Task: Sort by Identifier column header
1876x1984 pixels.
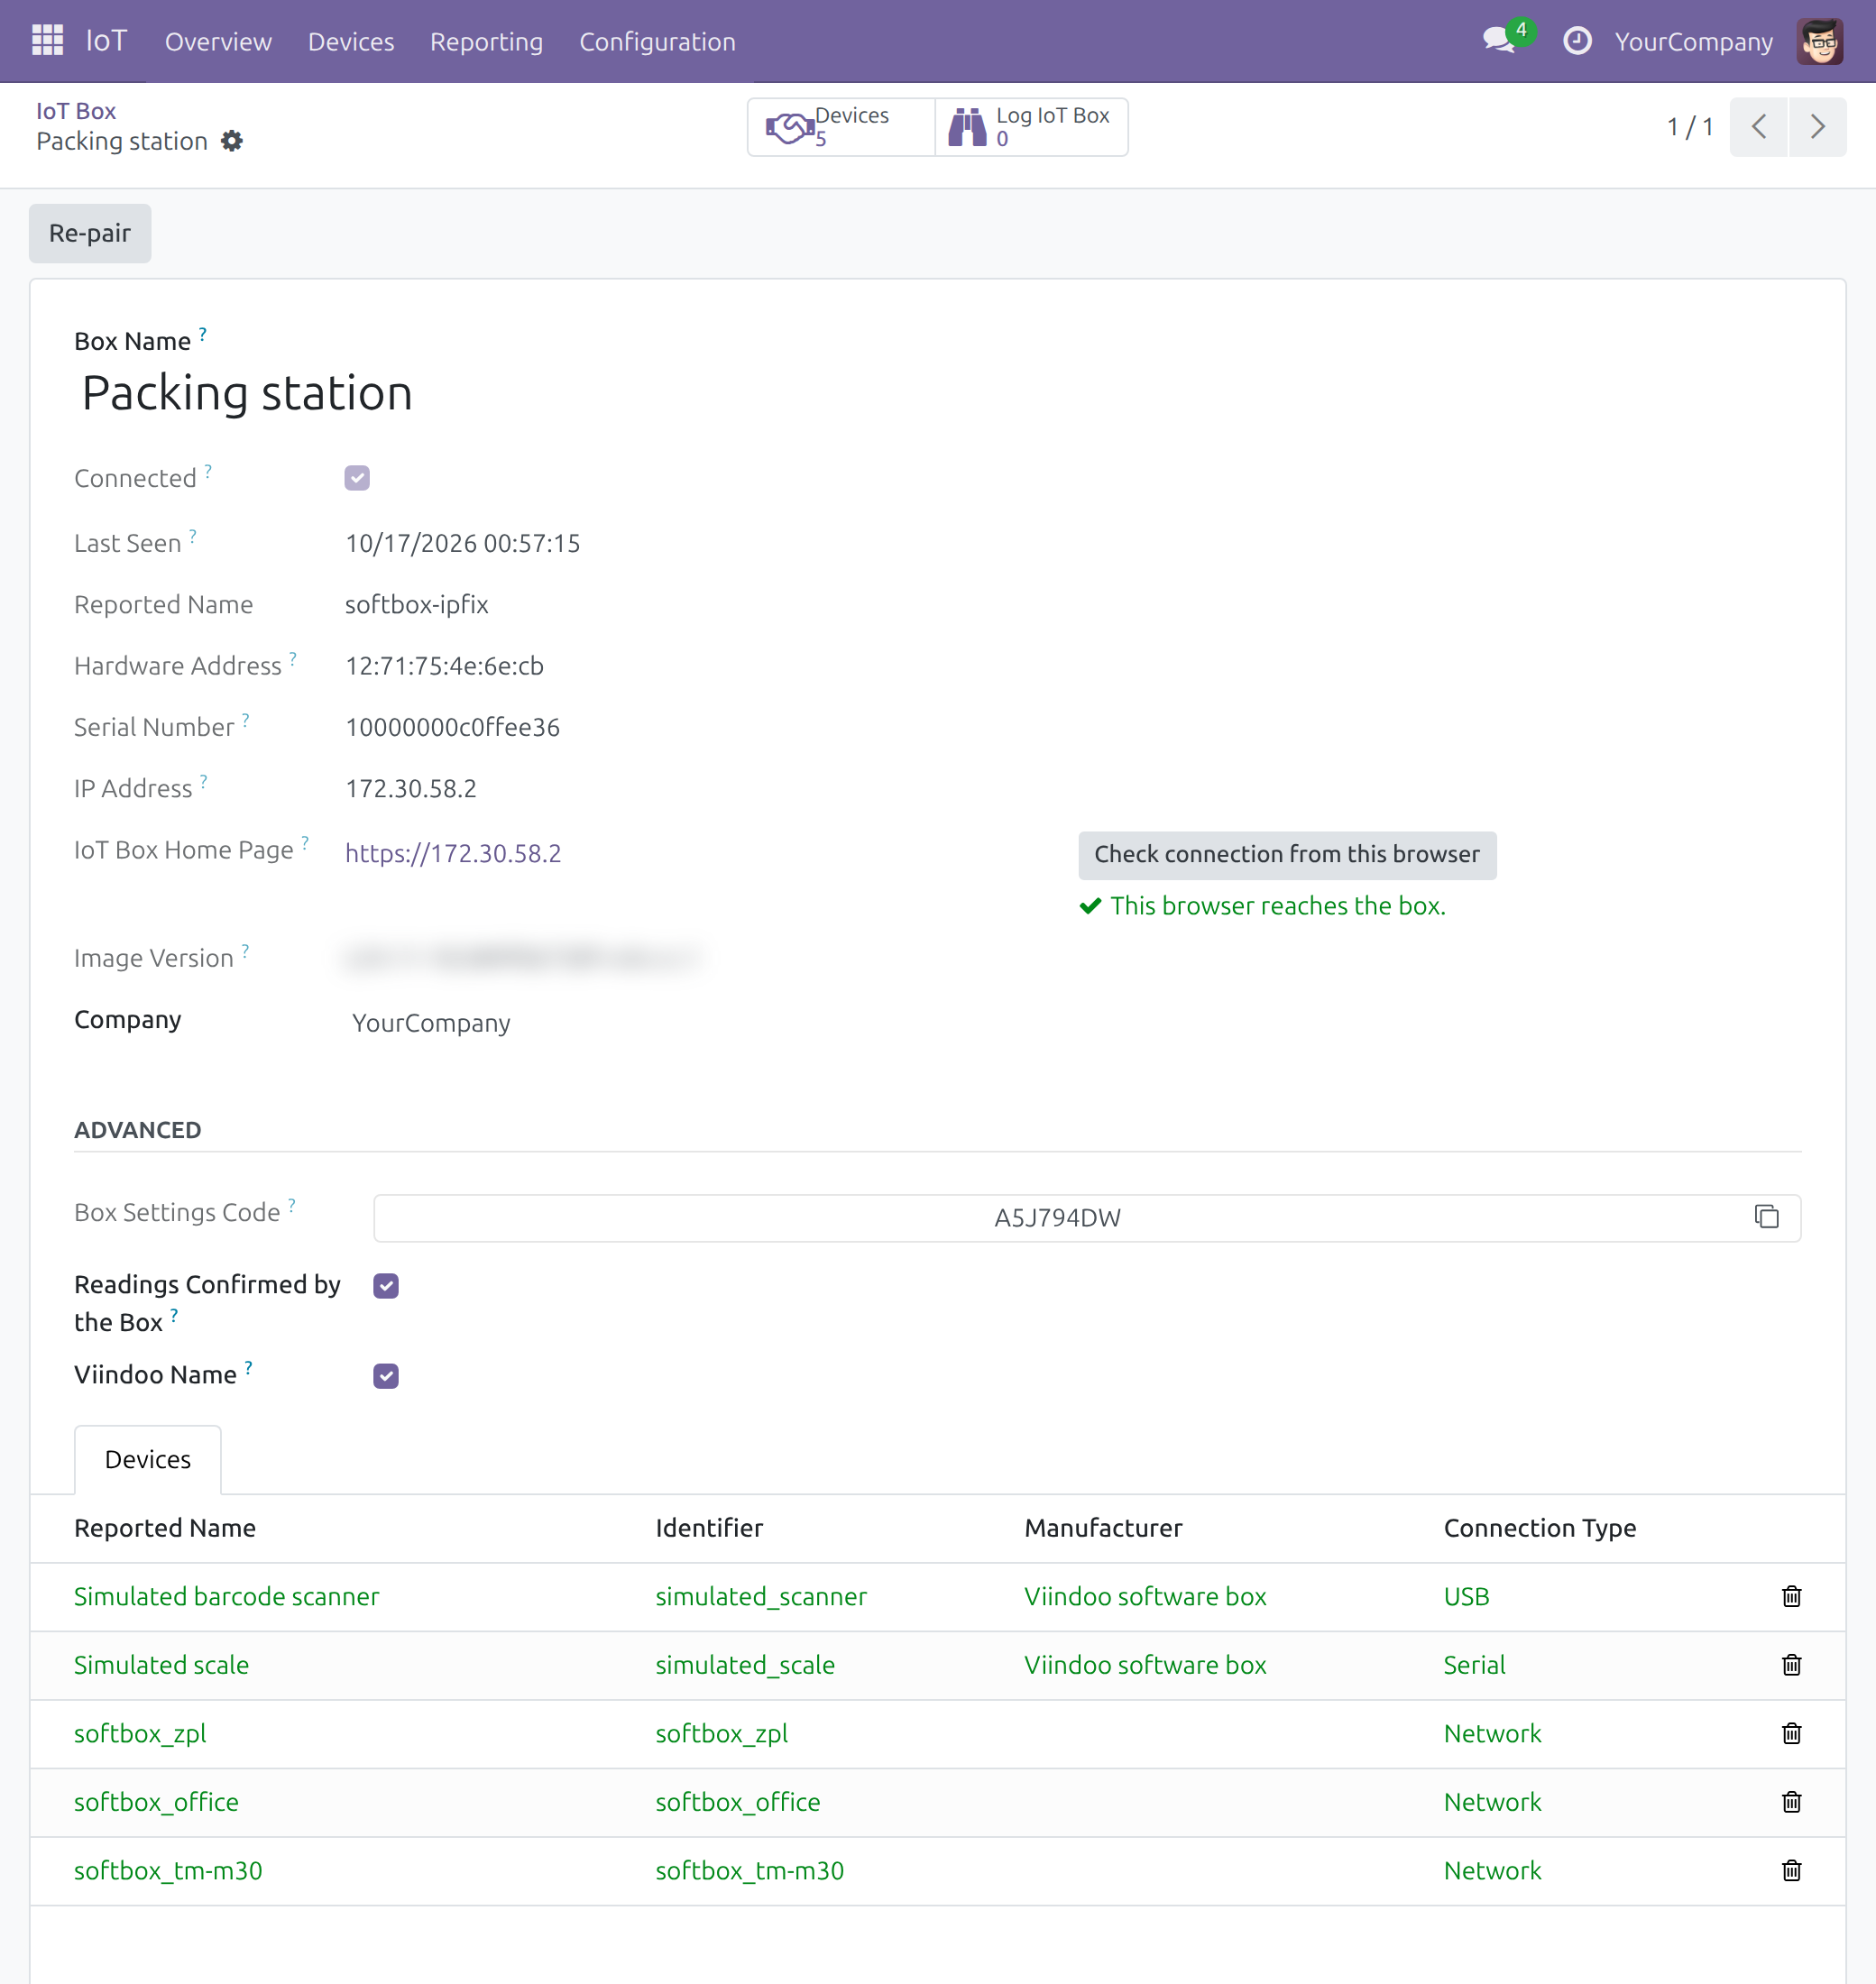Action: pos(709,1528)
